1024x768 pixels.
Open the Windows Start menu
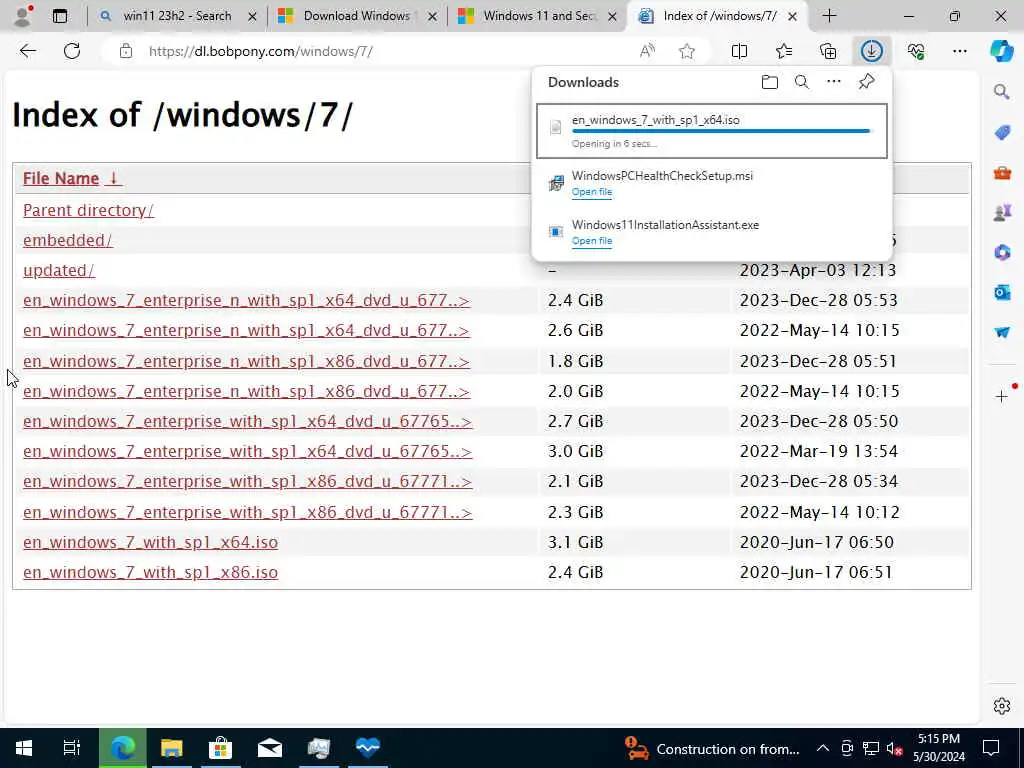[24, 748]
